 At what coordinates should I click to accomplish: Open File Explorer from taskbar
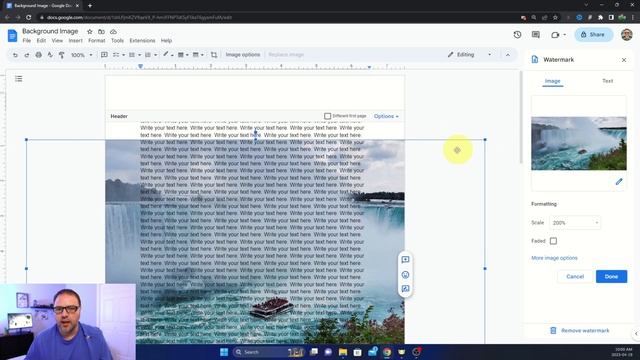(343, 352)
